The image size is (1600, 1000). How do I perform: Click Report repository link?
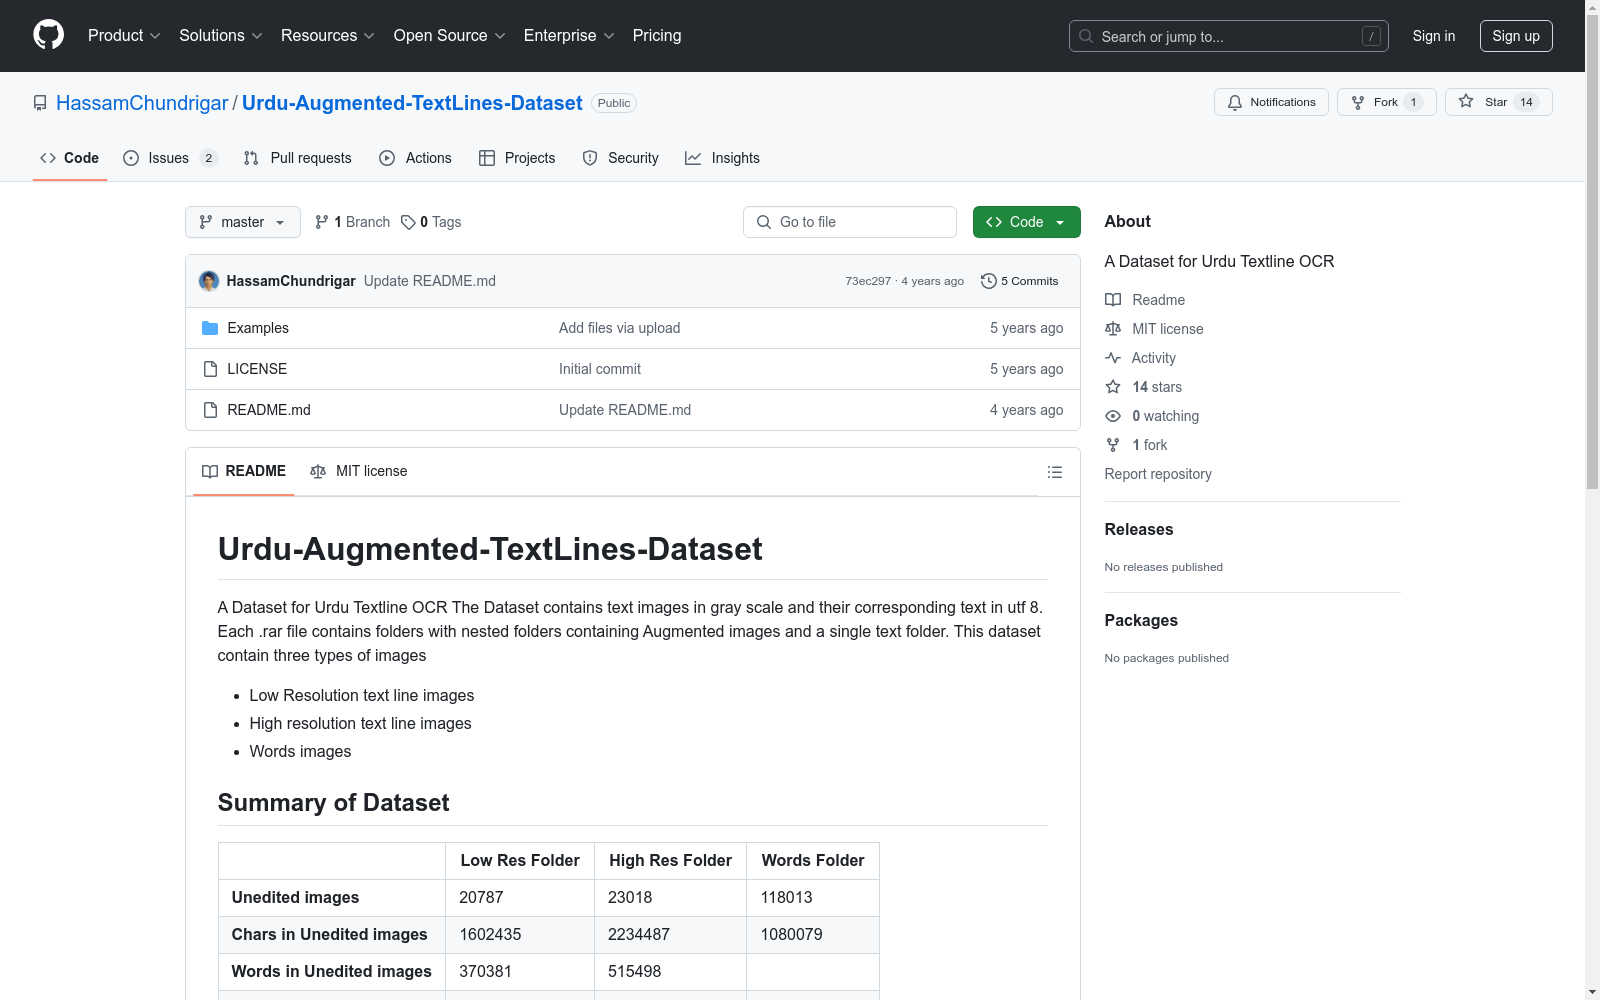coord(1158,474)
